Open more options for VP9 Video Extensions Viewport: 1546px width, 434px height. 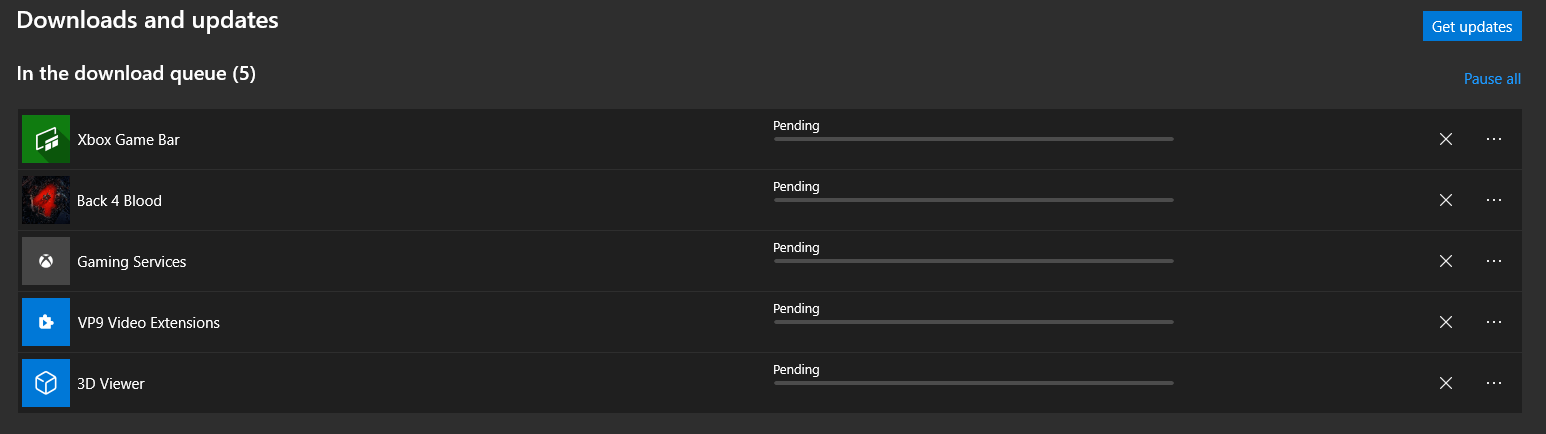pyautogui.click(x=1494, y=322)
